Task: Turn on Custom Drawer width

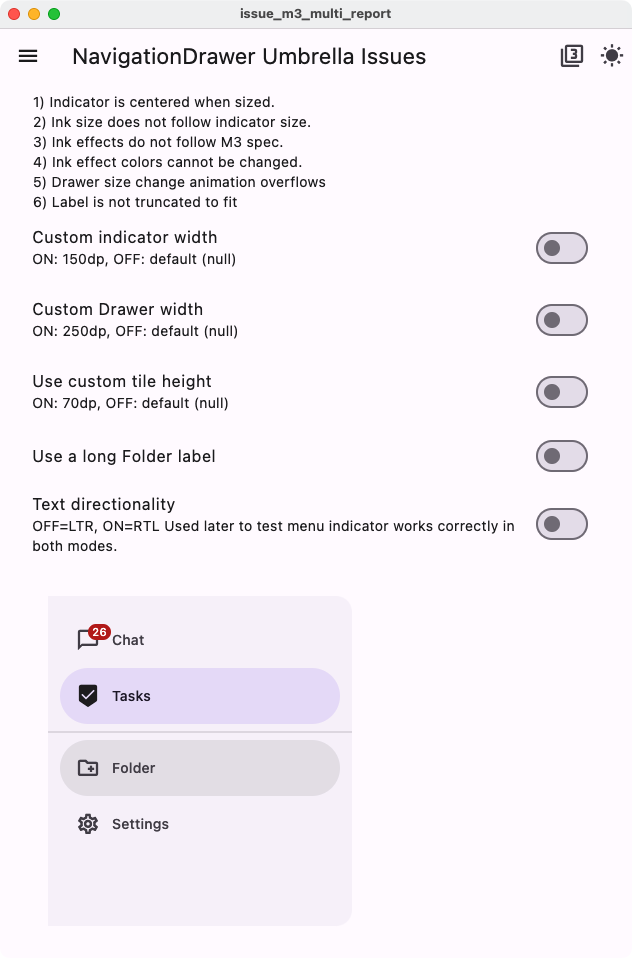Action: pyautogui.click(x=561, y=319)
